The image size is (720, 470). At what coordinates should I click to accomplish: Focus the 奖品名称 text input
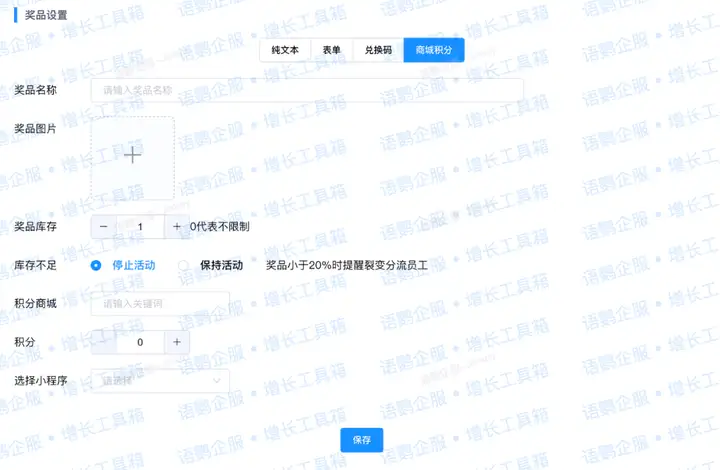point(307,90)
